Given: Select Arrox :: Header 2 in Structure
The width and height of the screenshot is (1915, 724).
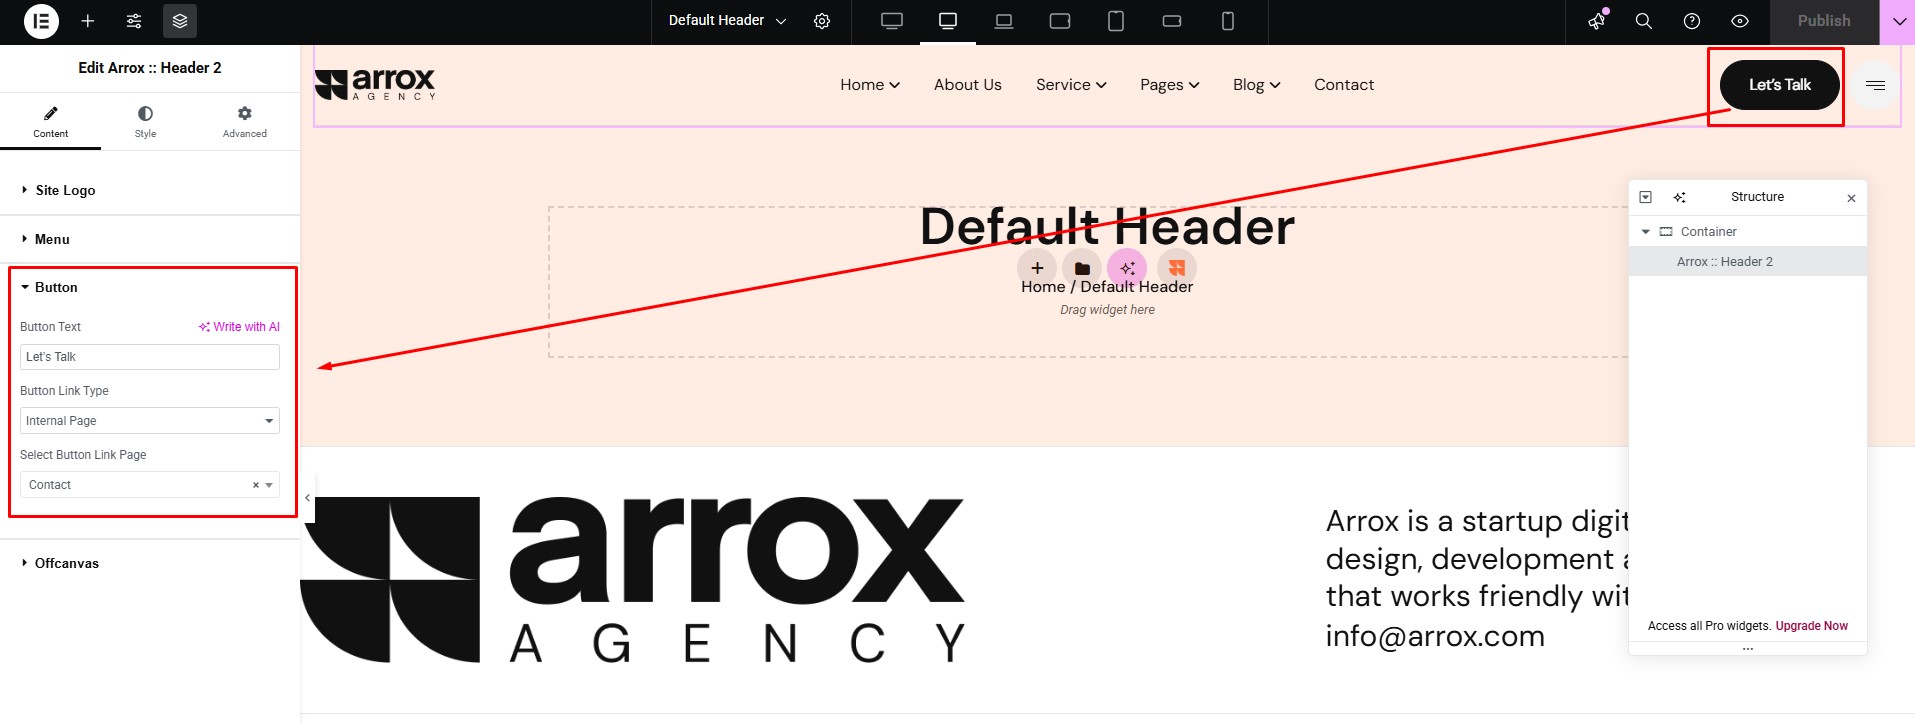Looking at the screenshot, I should (1748, 262).
